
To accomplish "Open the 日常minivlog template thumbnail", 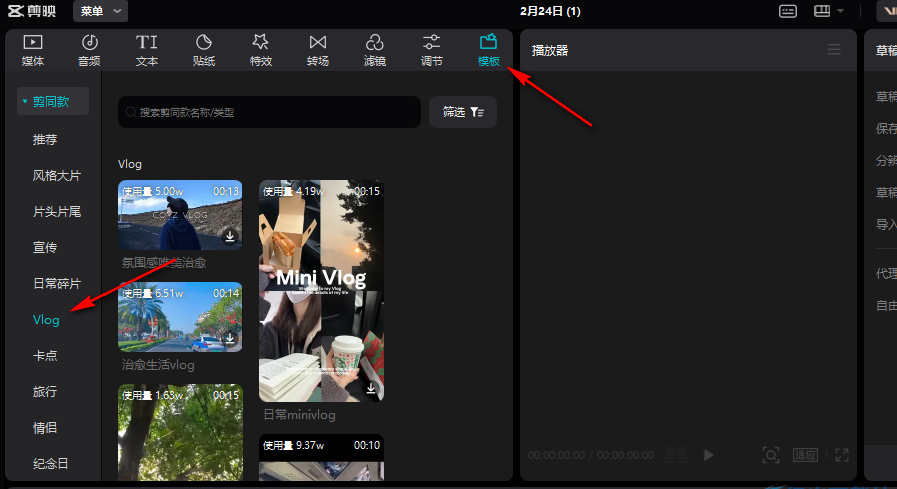I will (x=321, y=290).
